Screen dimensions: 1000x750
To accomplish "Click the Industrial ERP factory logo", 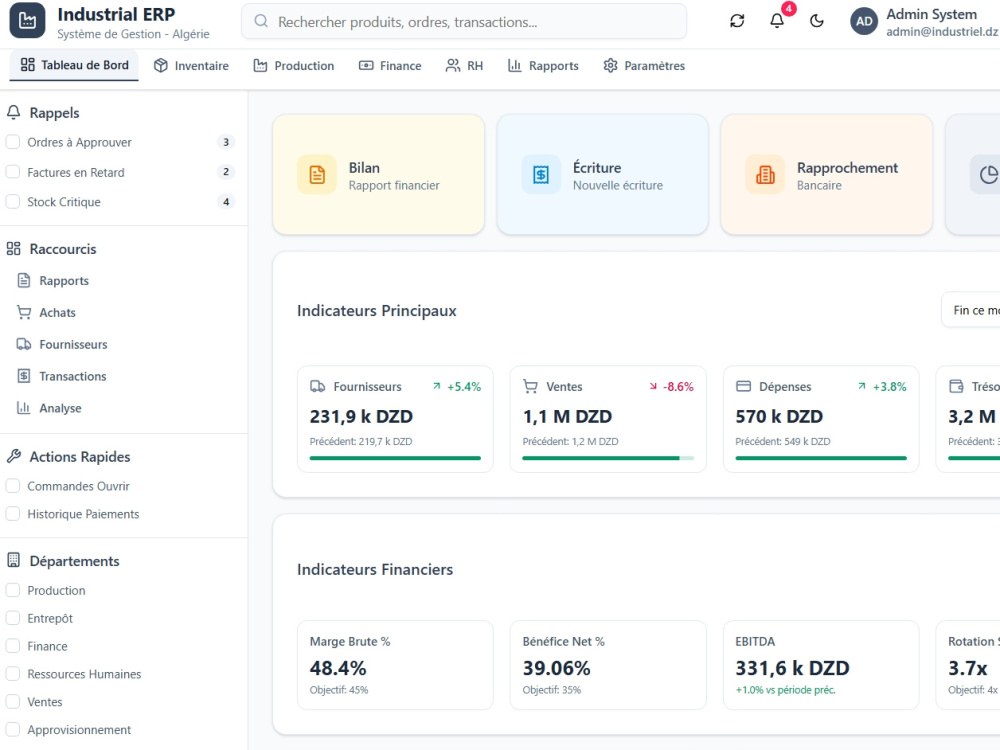I will click(27, 20).
